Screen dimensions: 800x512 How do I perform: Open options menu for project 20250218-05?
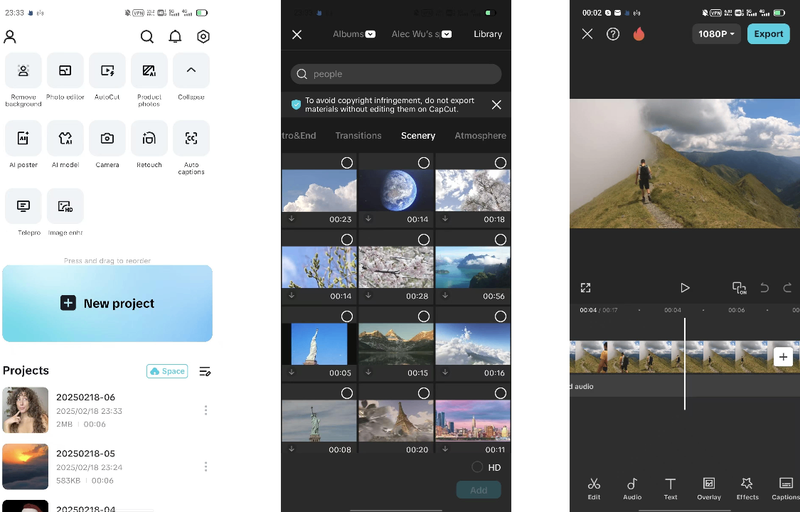pyautogui.click(x=206, y=467)
